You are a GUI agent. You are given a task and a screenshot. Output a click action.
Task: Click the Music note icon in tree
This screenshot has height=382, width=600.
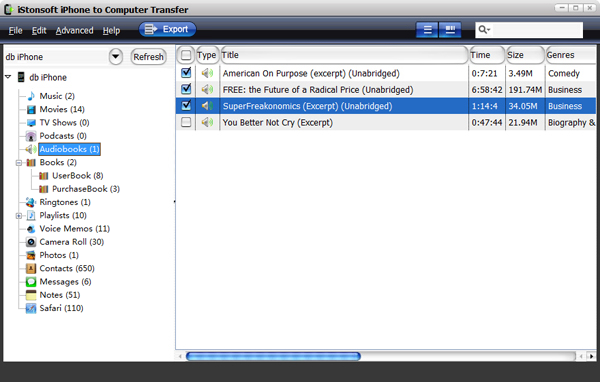[x=31, y=96]
